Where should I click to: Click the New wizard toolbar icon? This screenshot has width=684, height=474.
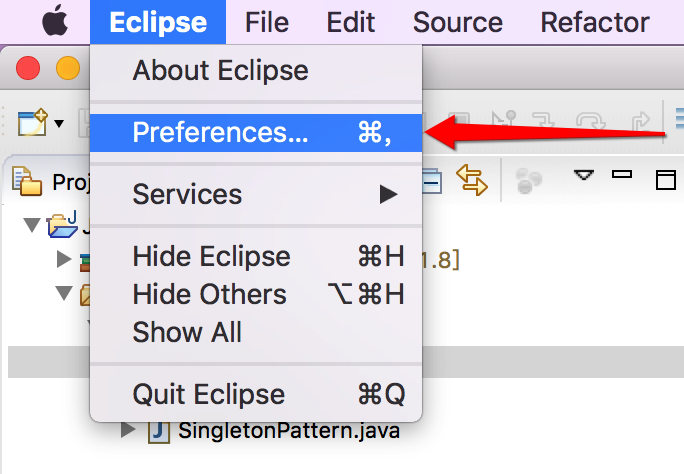[x=32, y=123]
